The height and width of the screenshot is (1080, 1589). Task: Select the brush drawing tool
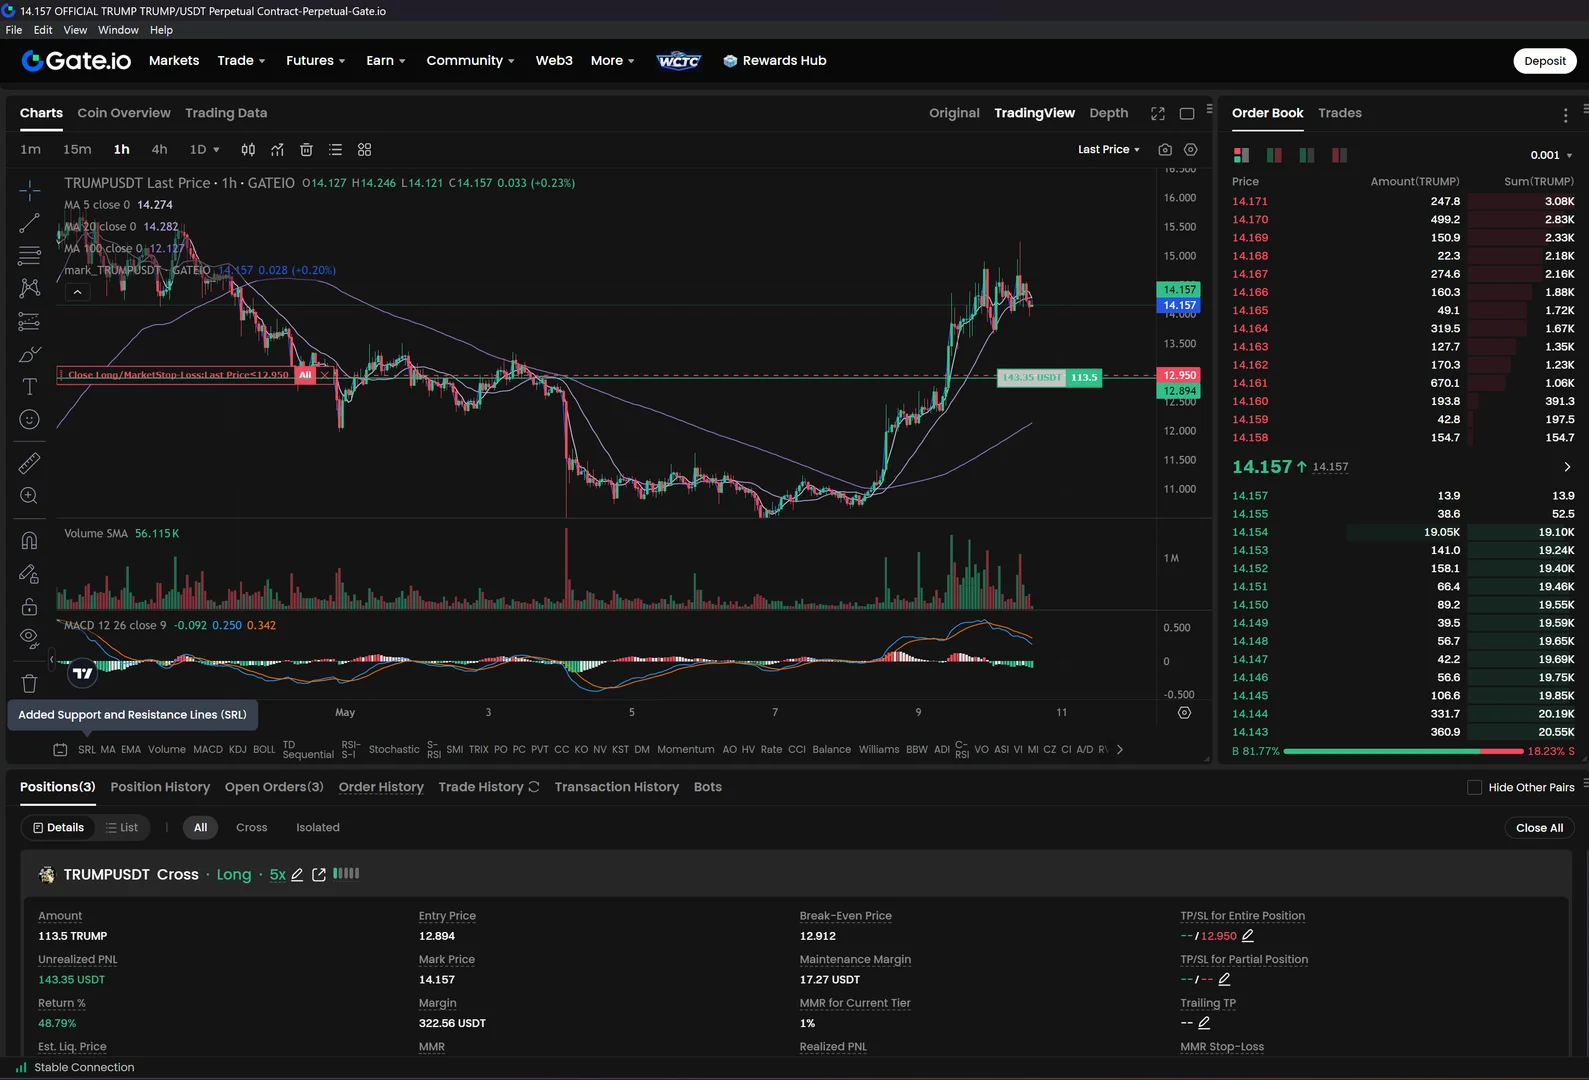[30, 354]
